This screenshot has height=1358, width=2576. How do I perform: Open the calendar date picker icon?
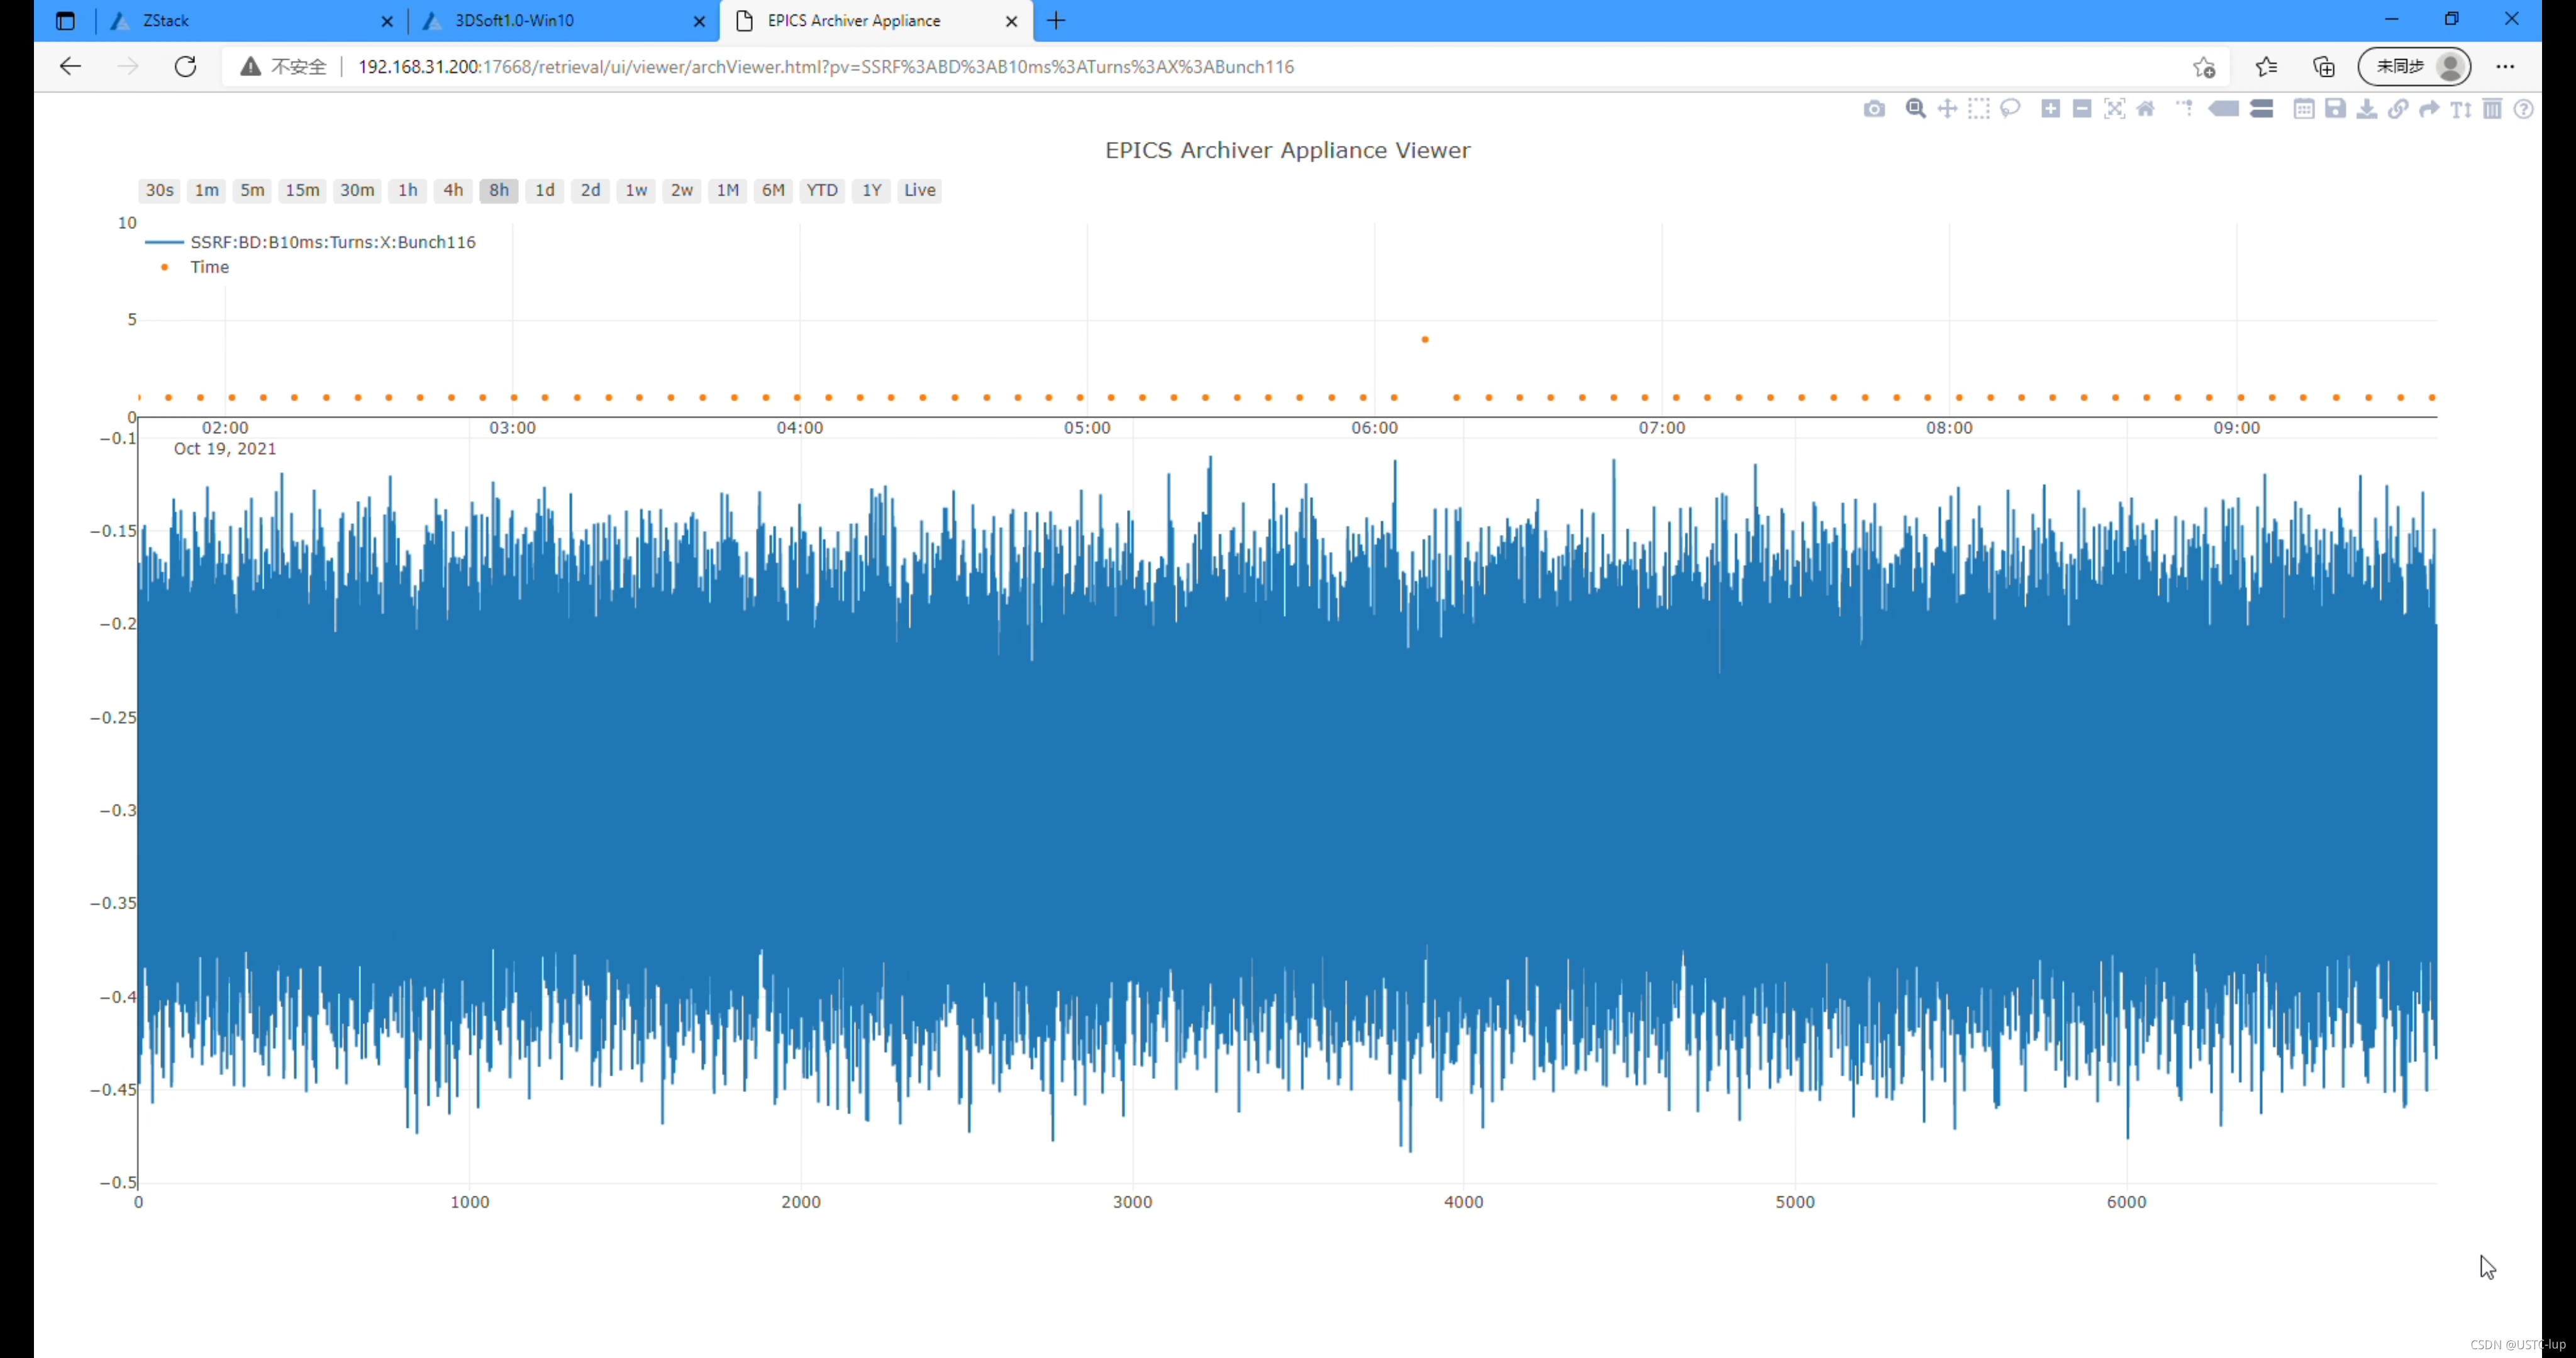pyautogui.click(x=2304, y=109)
